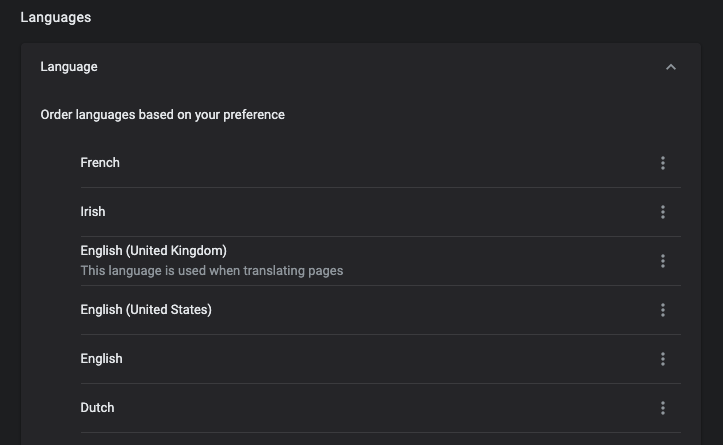Viewport: 723px width, 445px height.
Task: Click the English (United Kingdom) label
Action: (153, 250)
